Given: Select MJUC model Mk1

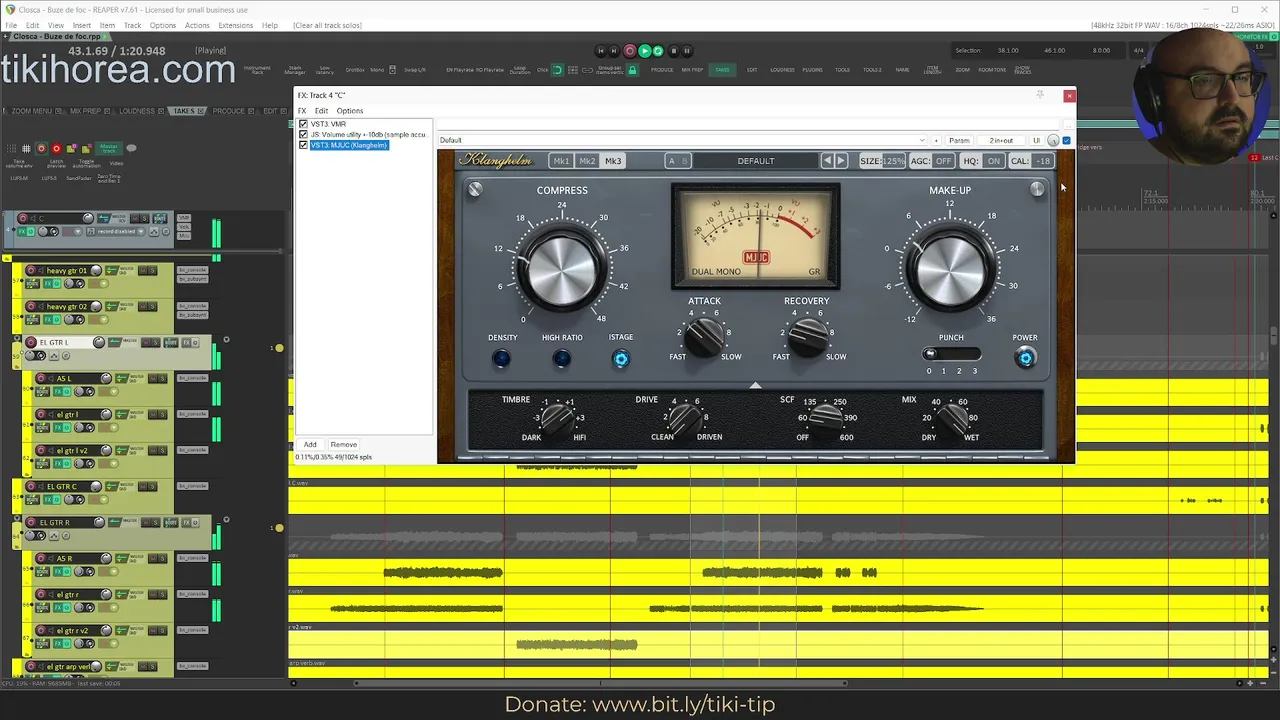Looking at the screenshot, I should pyautogui.click(x=561, y=161).
